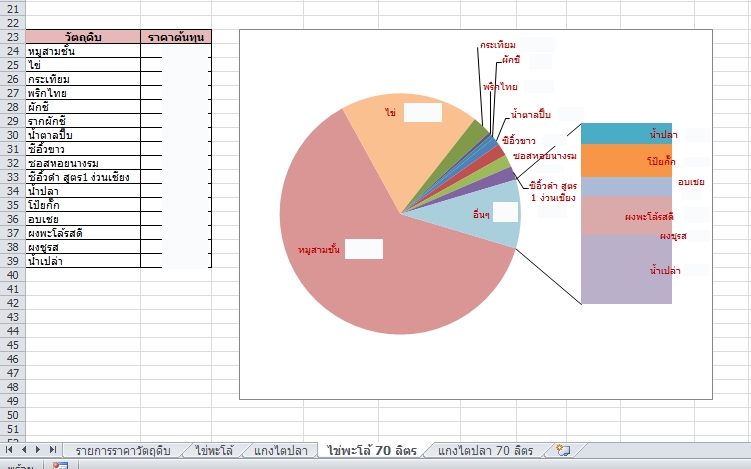Select the น้ำตาลปี๊บ cell in row 30
The height and width of the screenshot is (469, 751).
coord(83,135)
